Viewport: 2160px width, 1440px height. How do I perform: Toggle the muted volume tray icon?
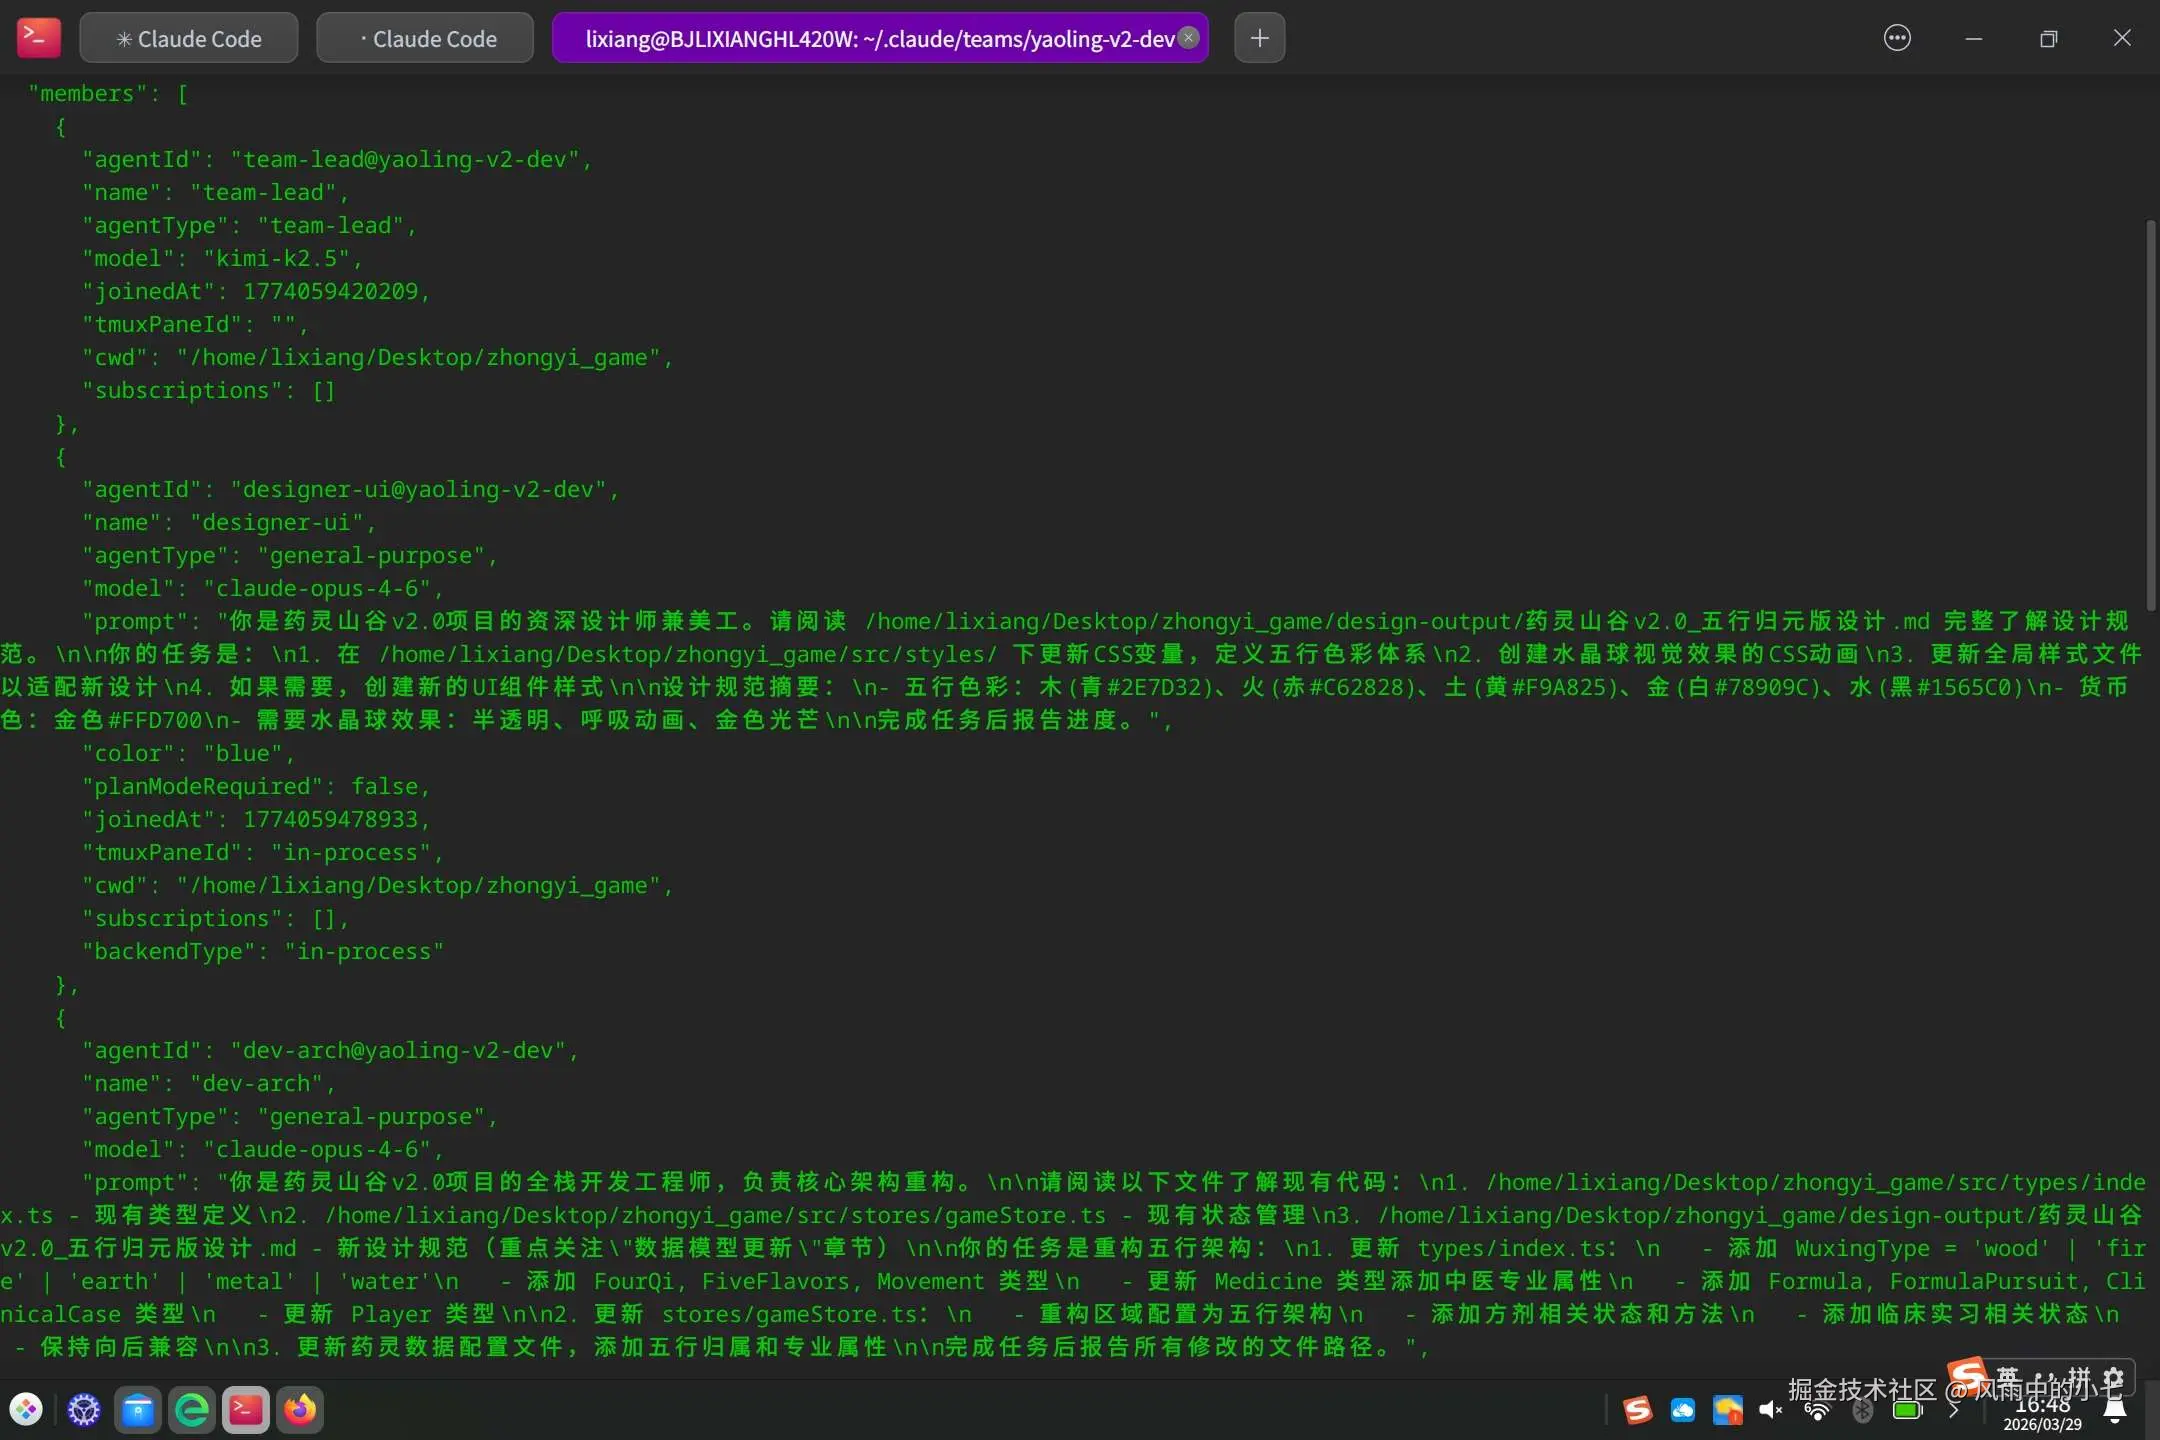pos(1770,1410)
